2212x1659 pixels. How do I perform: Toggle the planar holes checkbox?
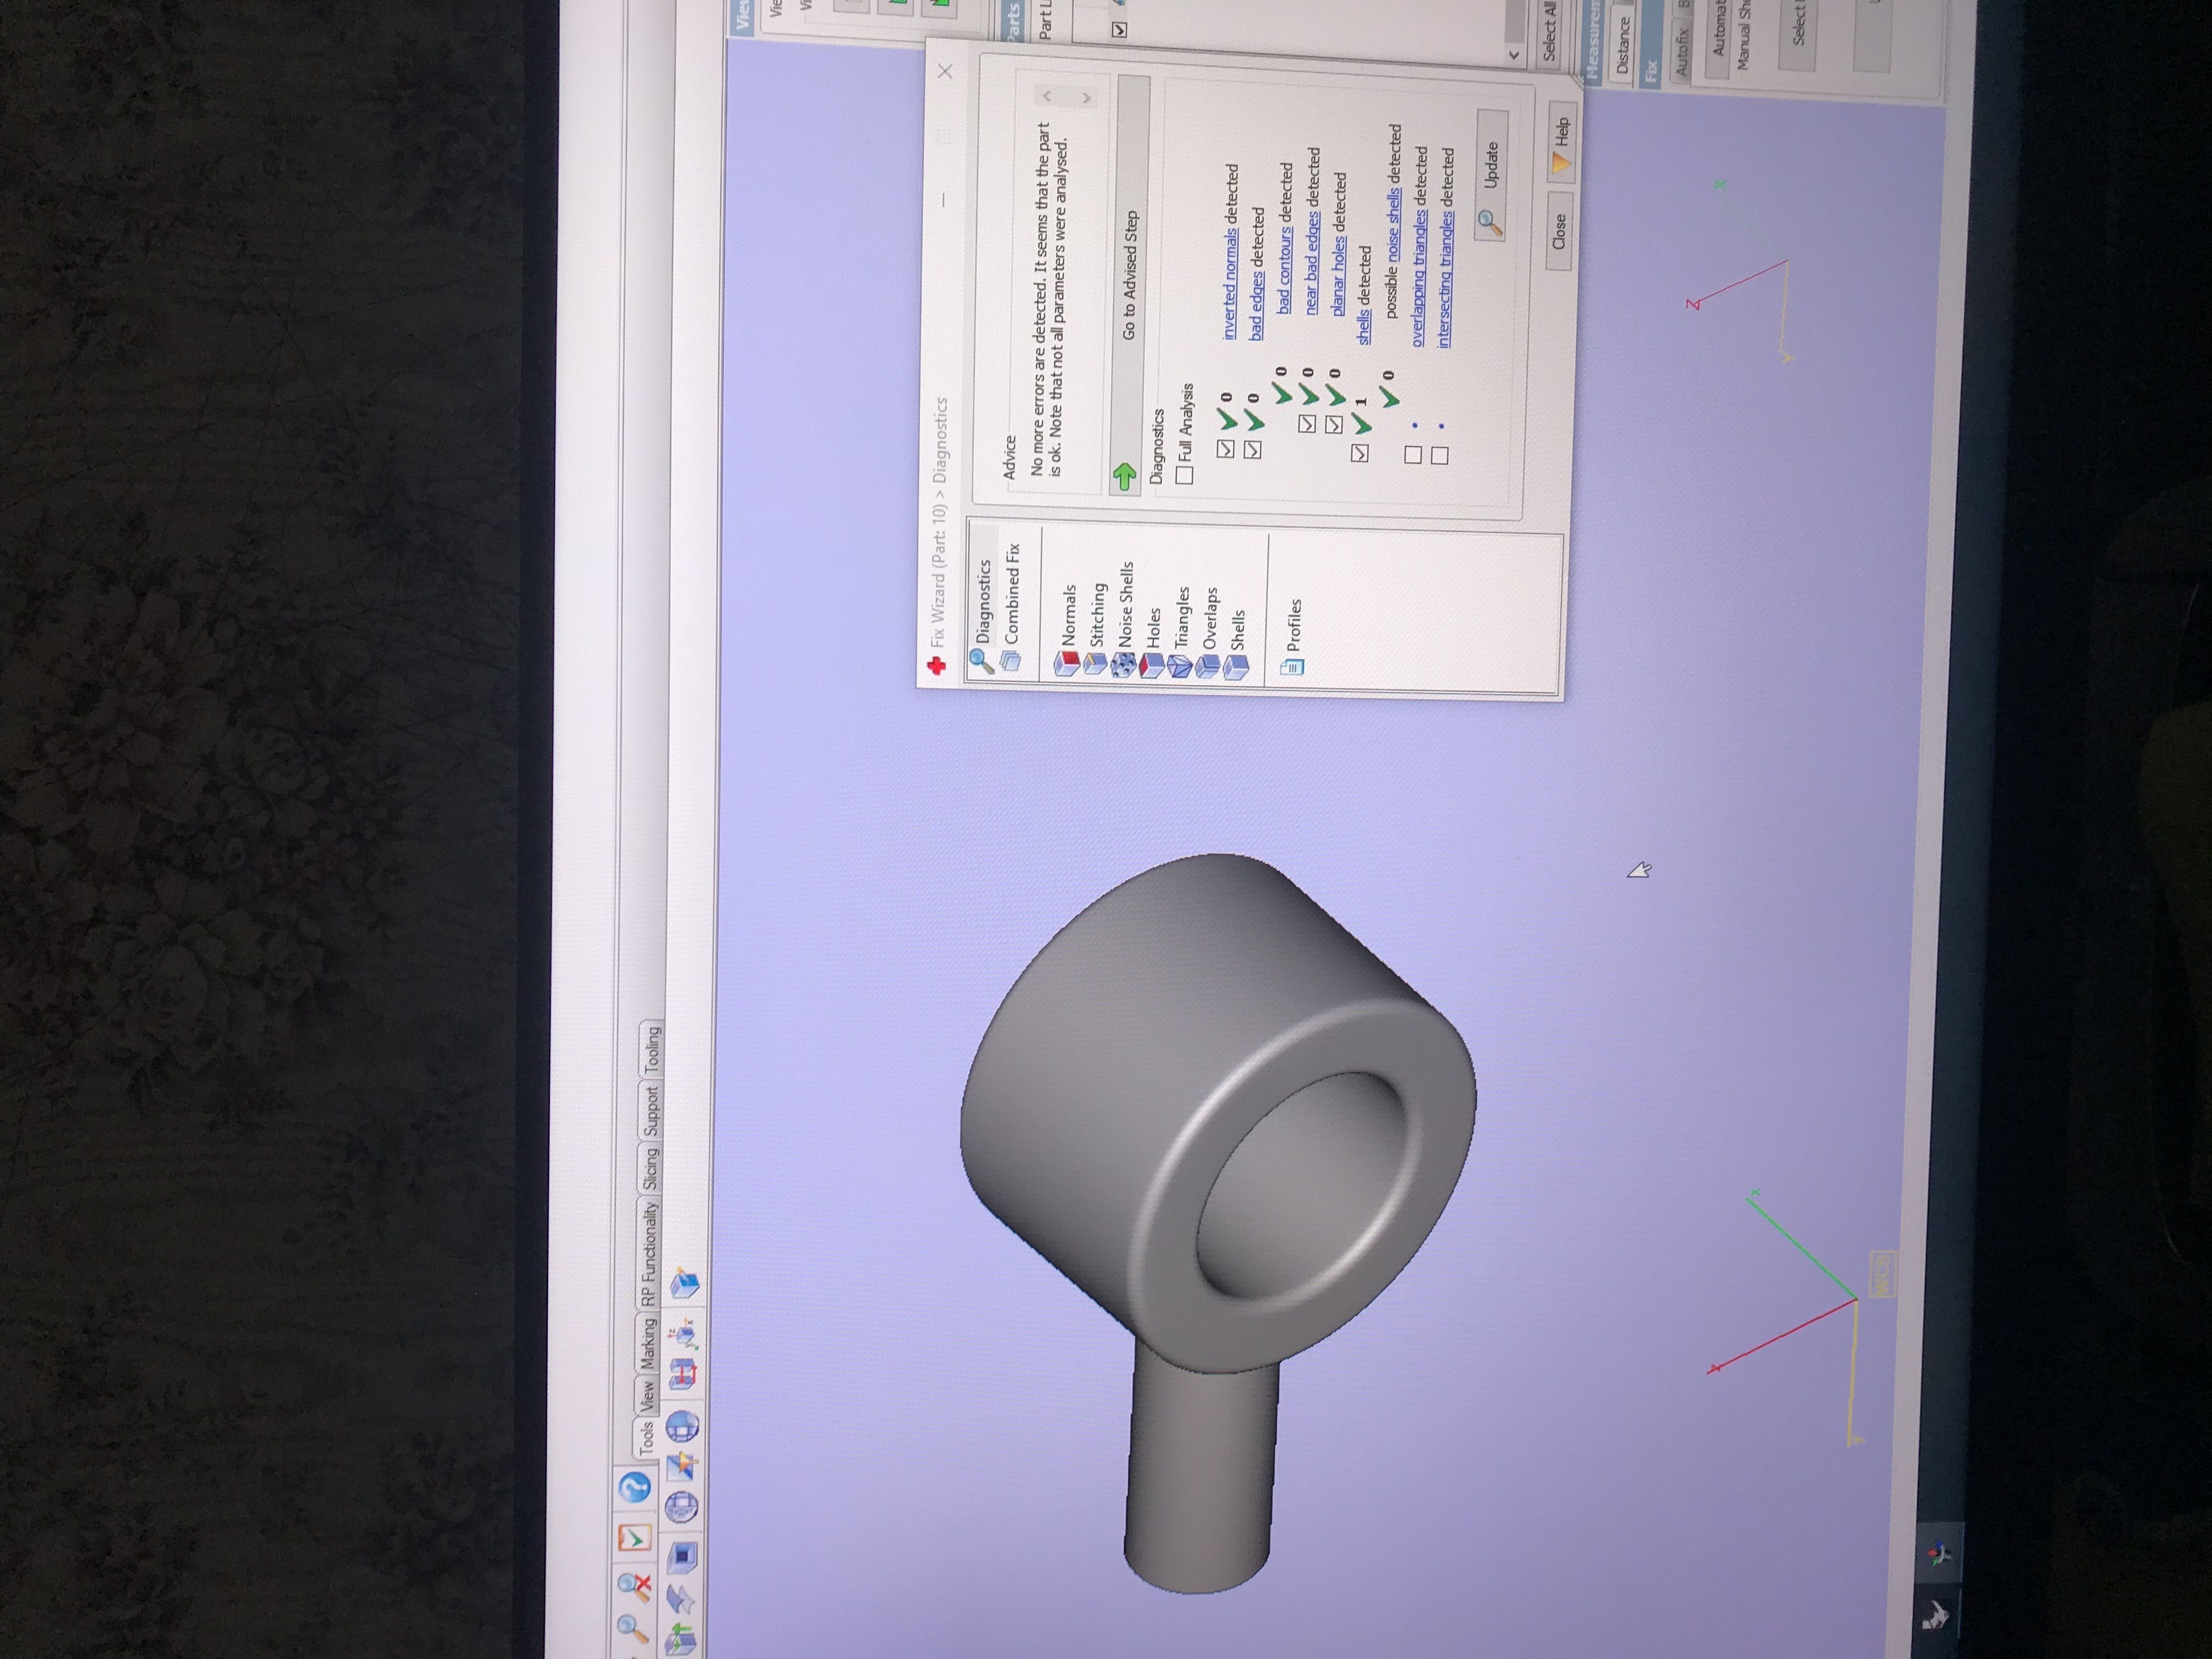1333,425
